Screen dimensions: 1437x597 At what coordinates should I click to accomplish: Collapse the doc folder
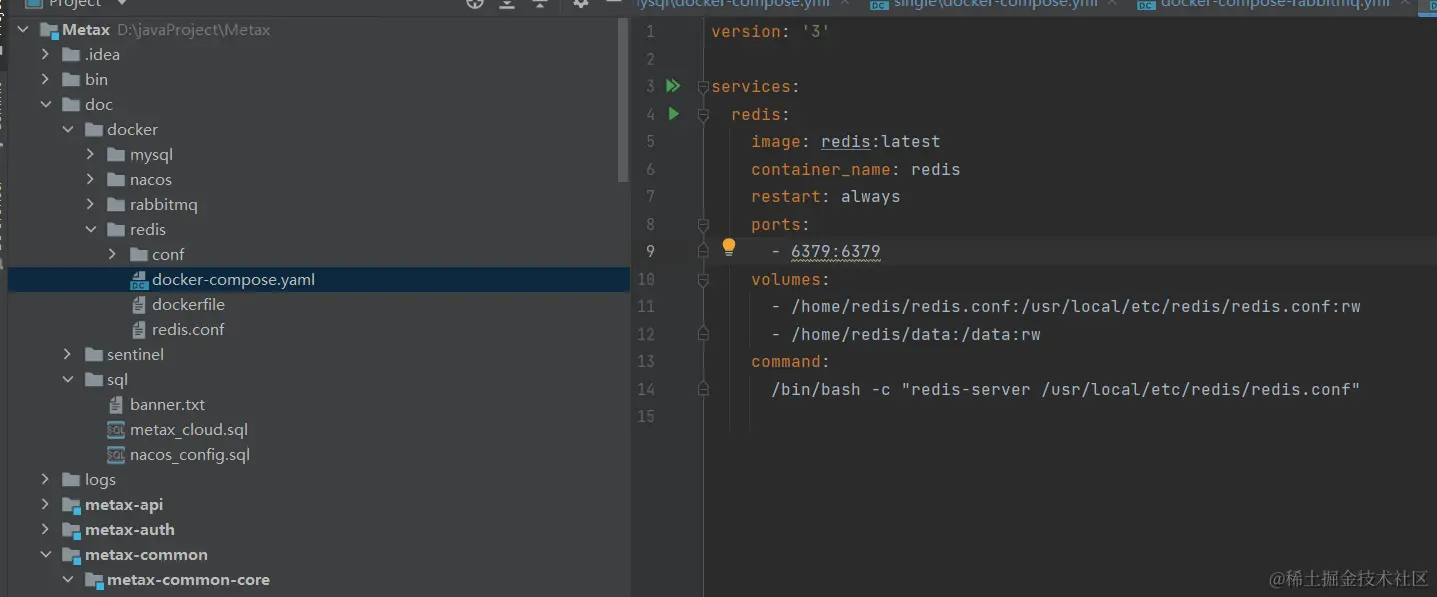pyautogui.click(x=45, y=105)
